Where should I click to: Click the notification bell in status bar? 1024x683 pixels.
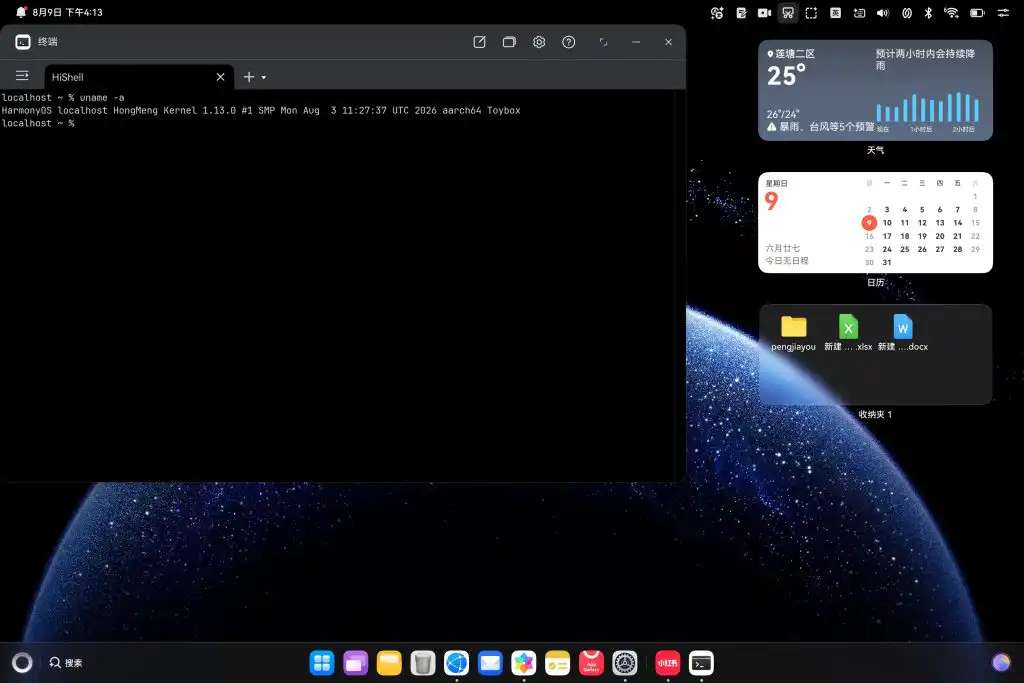(21, 12)
